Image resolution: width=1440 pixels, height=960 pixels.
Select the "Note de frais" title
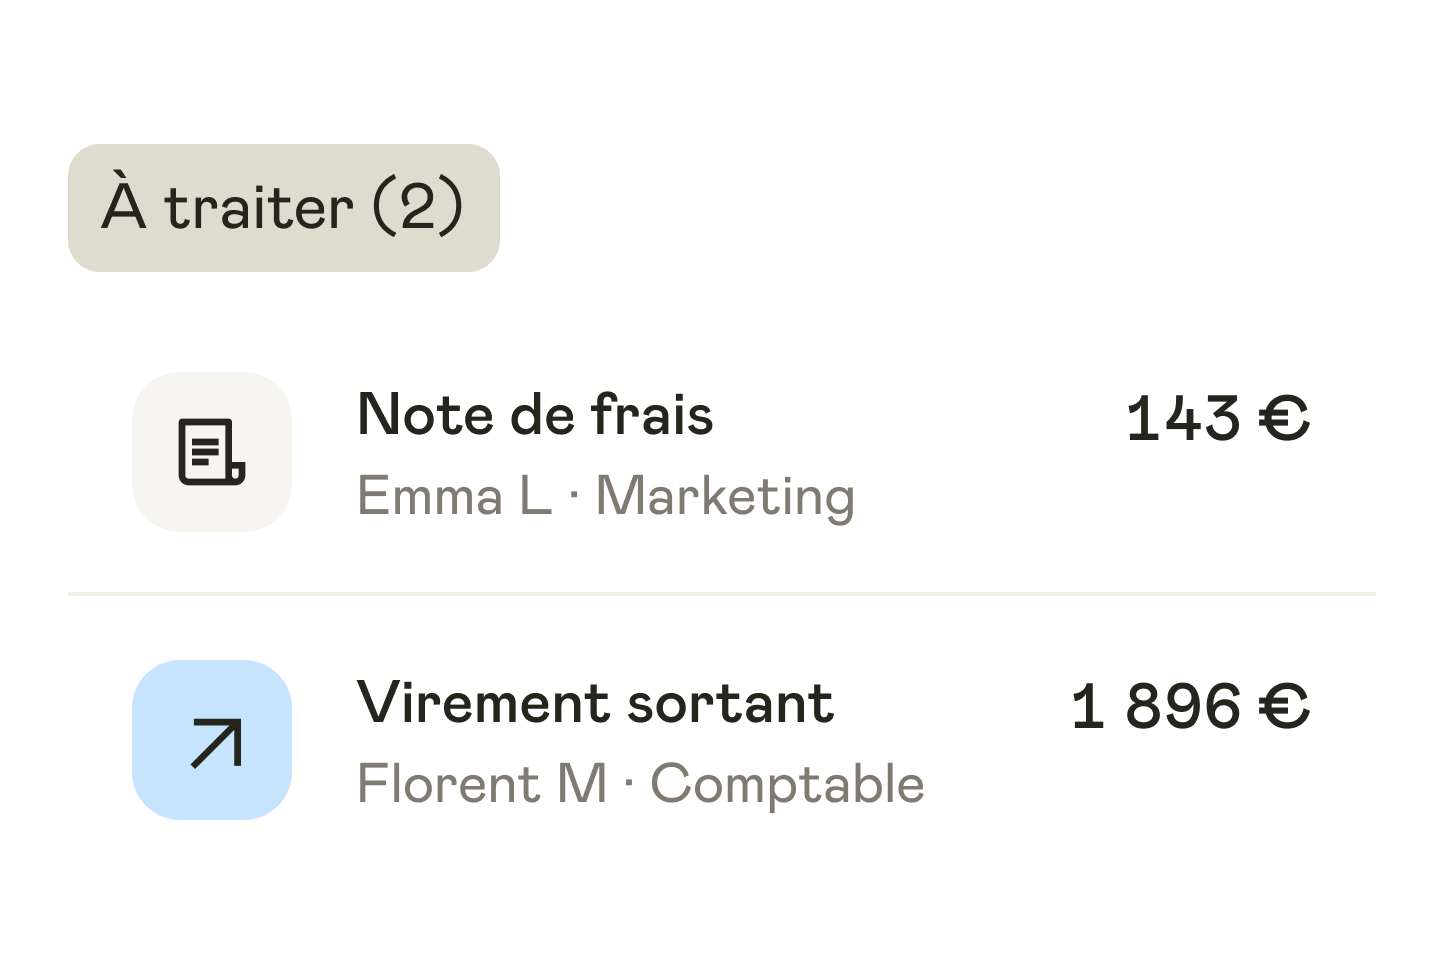[535, 415]
